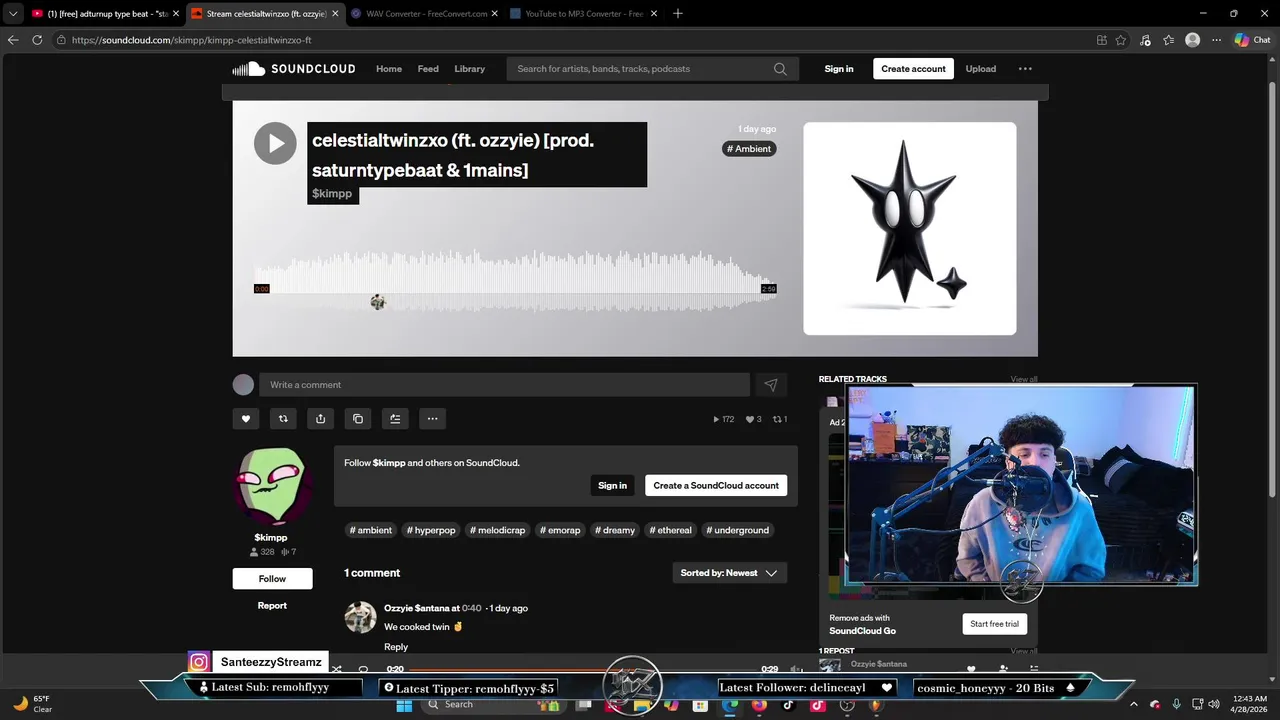
Task: Click Create a SoundCloud account
Action: 716,485
